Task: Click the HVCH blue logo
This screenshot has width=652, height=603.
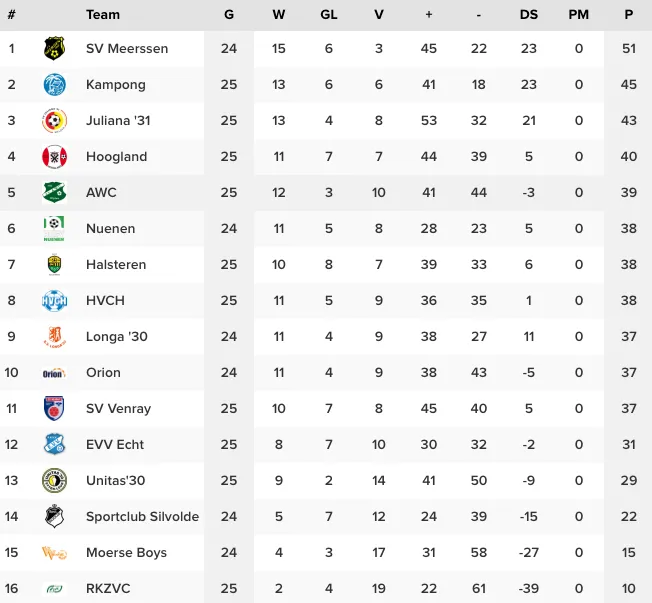Action: [x=54, y=301]
